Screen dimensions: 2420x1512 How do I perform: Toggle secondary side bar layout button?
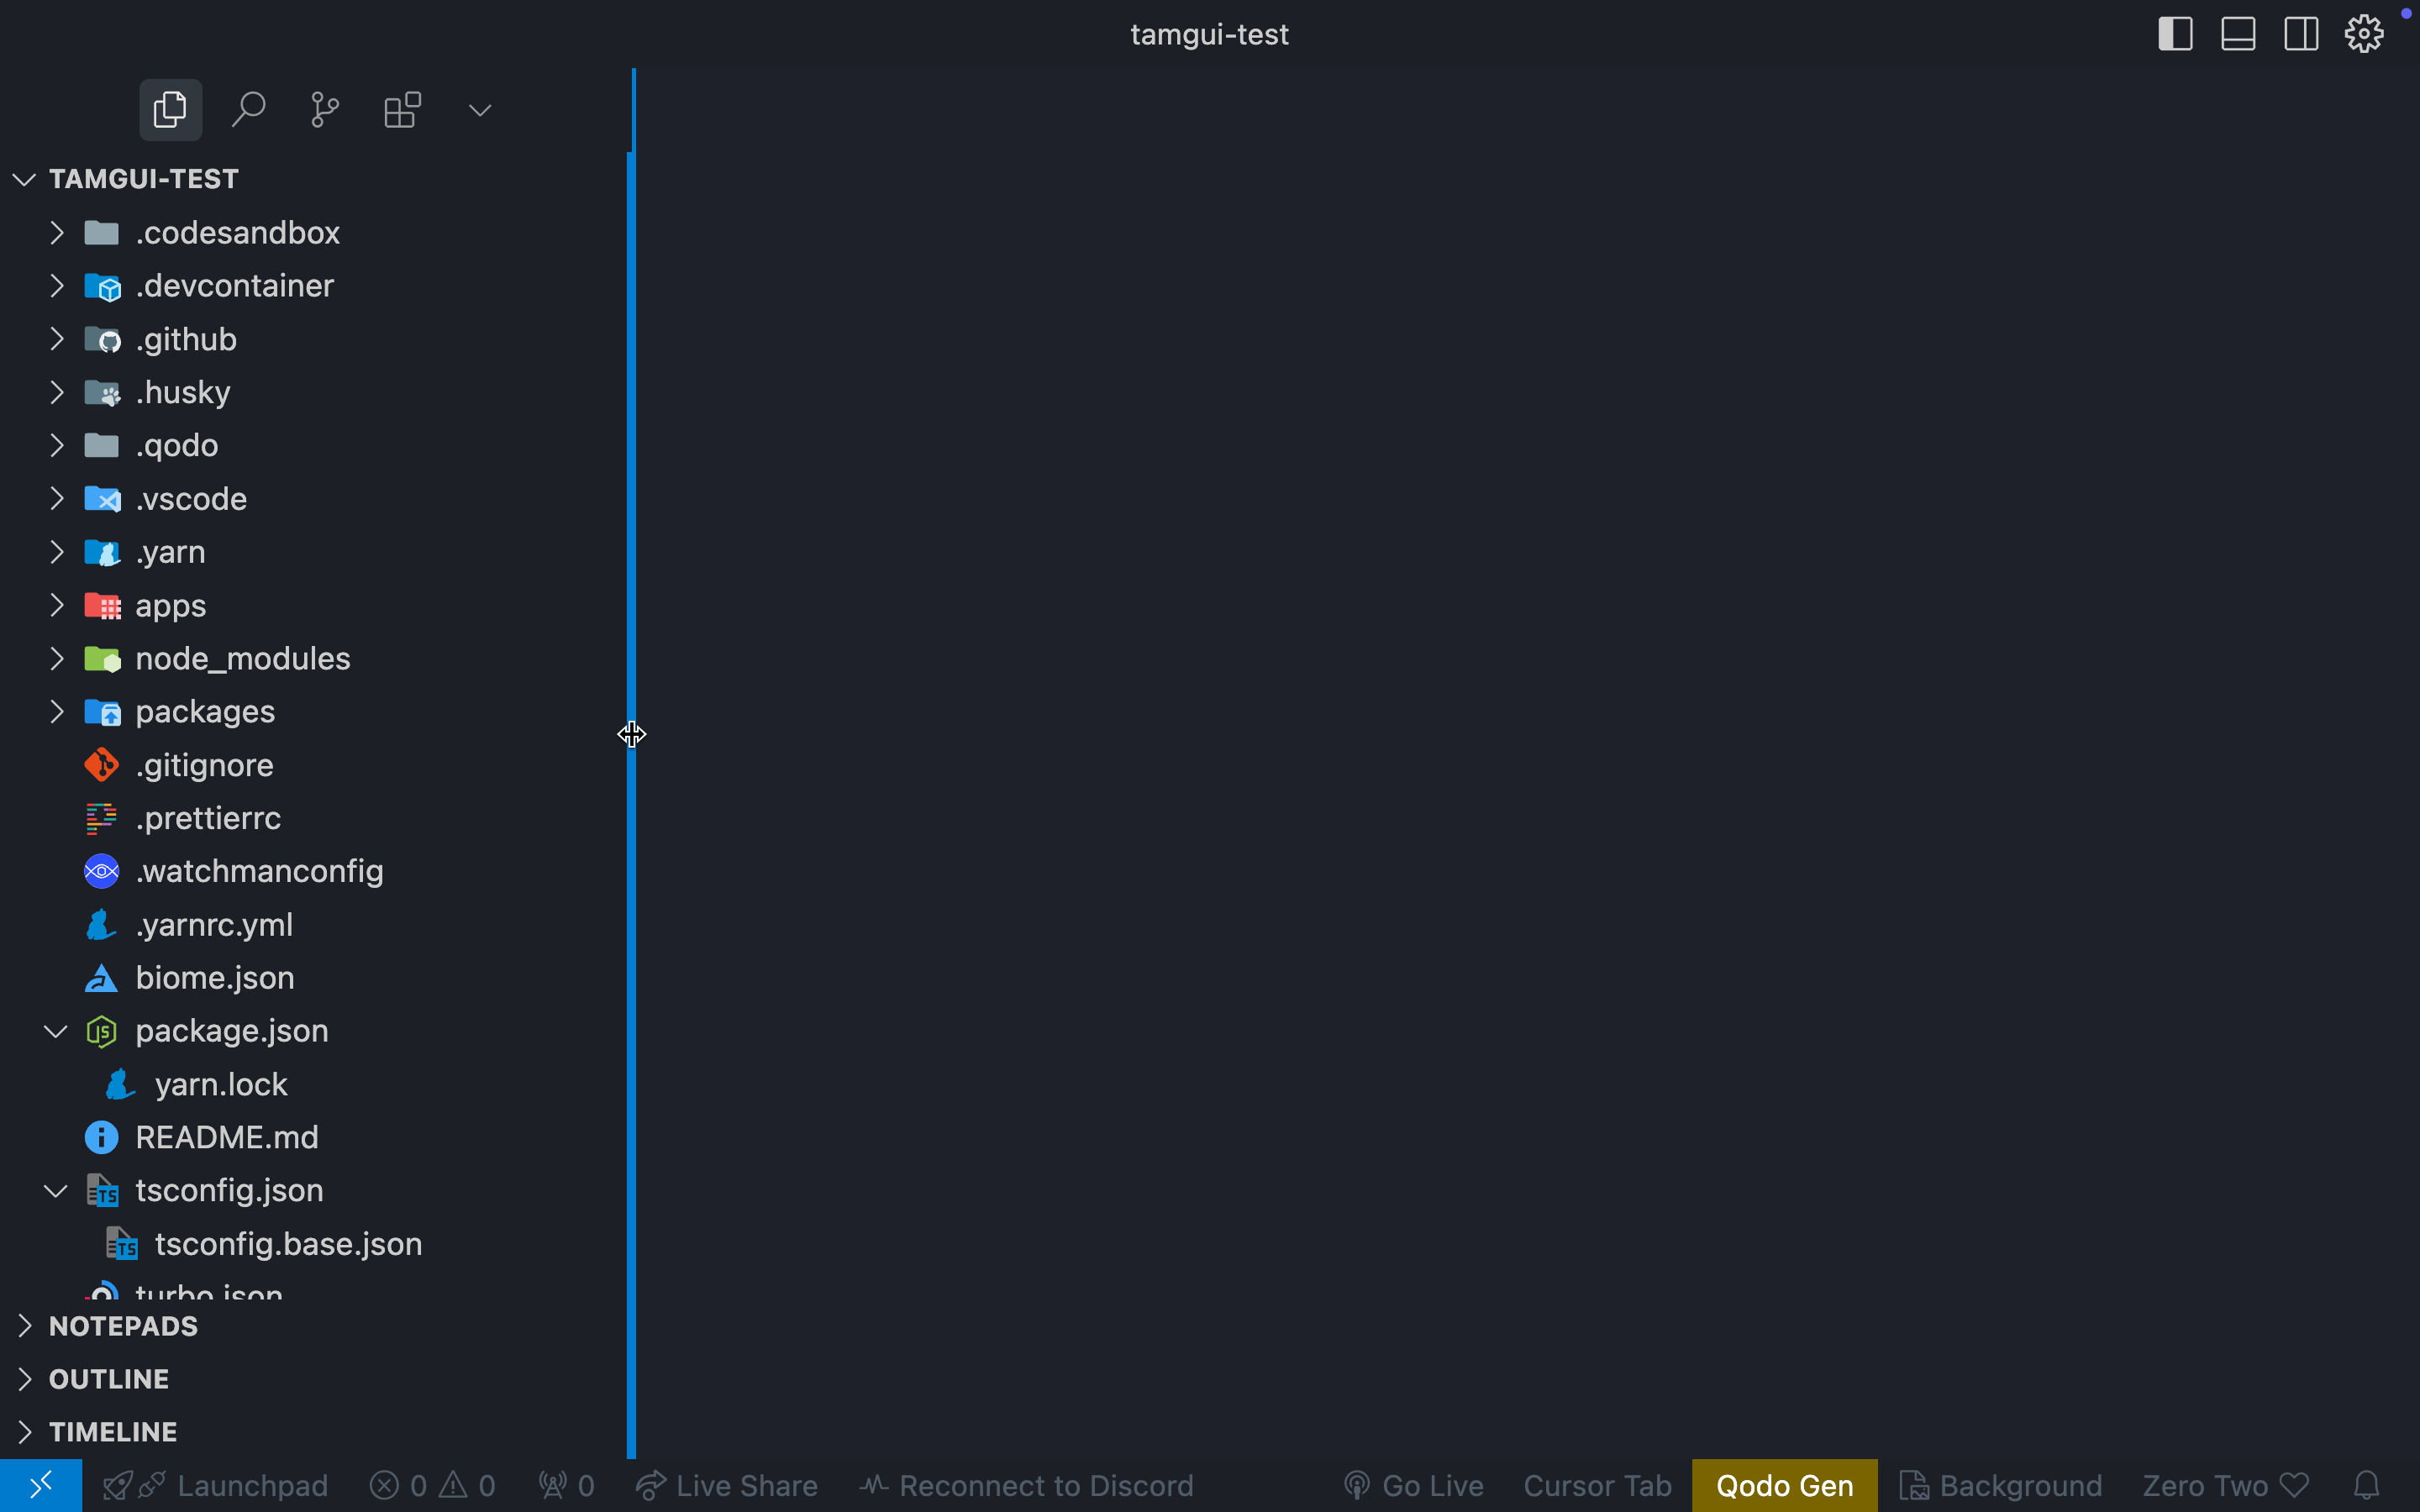coord(2301,34)
